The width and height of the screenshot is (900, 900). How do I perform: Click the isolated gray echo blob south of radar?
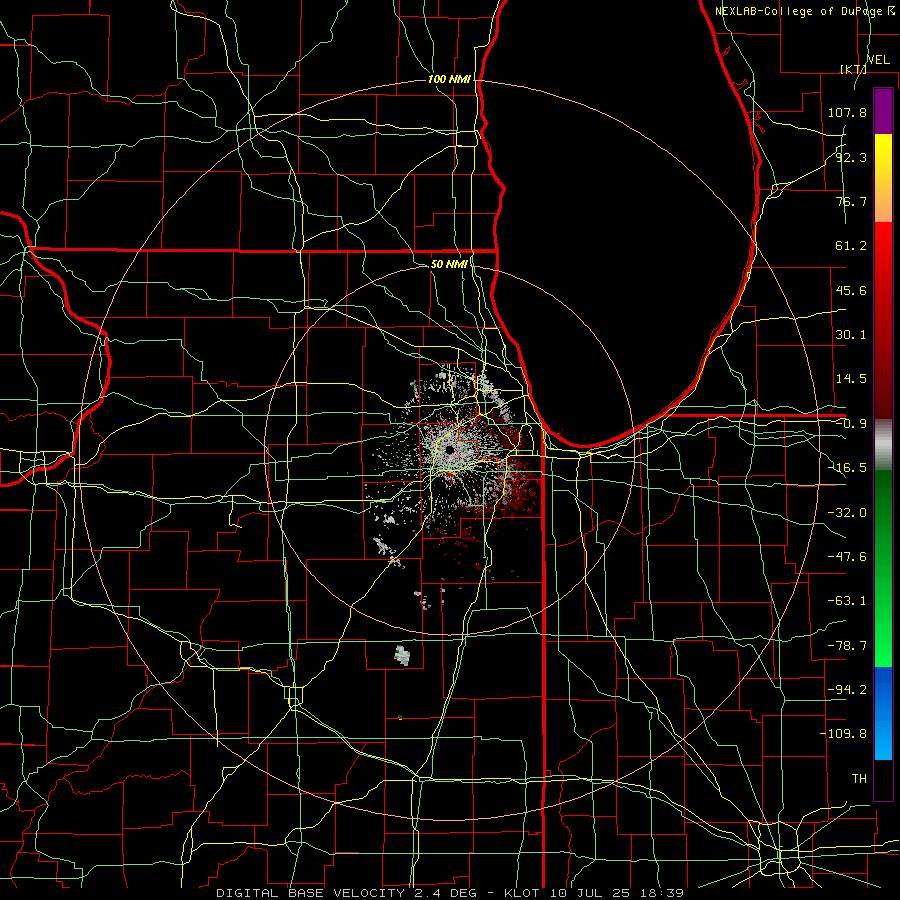(403, 655)
